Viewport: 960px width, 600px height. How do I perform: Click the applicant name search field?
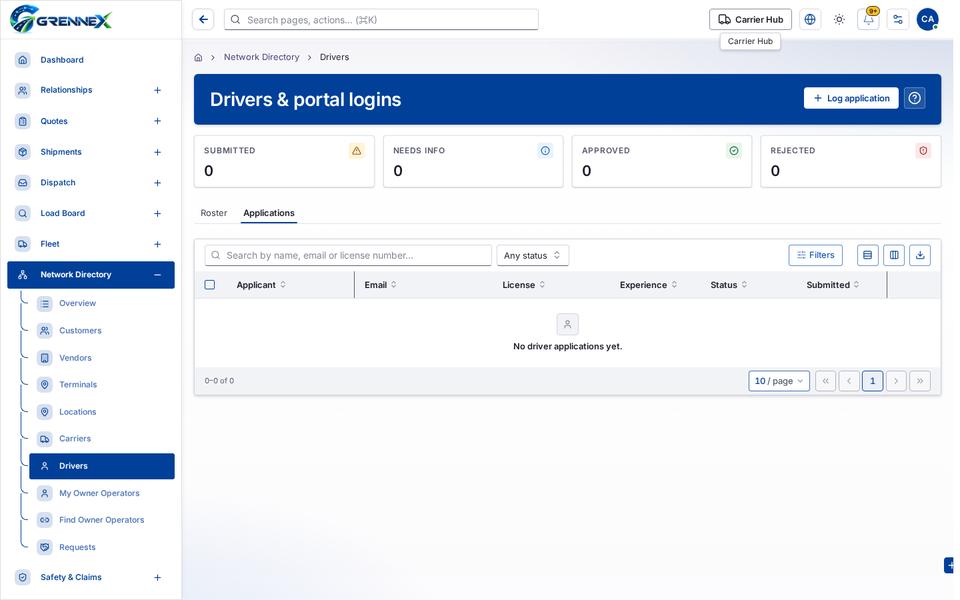click(348, 255)
